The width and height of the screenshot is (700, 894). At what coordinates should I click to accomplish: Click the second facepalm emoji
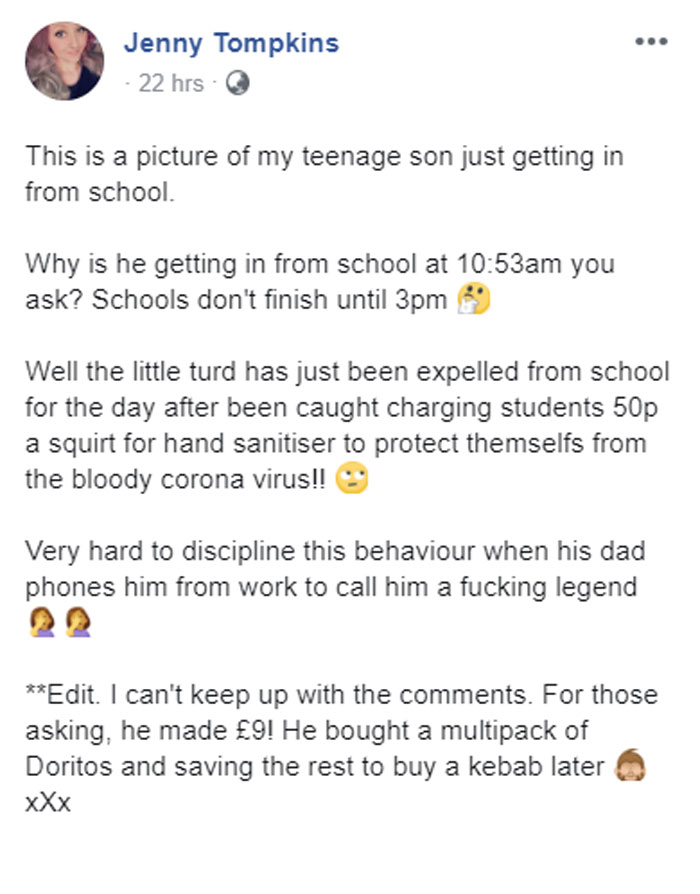(x=76, y=623)
